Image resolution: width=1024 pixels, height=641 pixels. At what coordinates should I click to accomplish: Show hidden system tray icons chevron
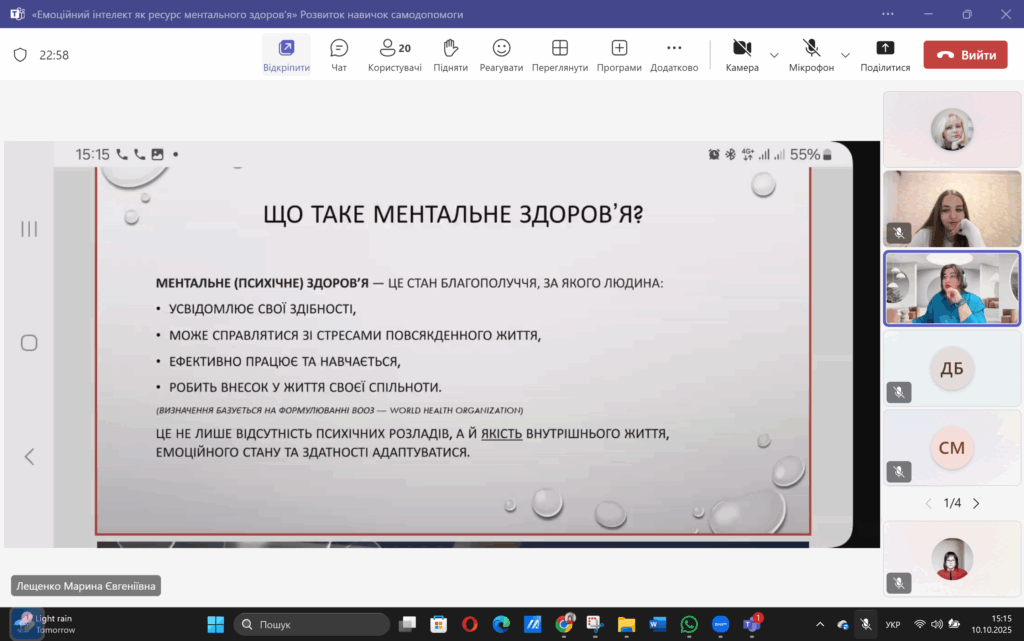coord(820,624)
